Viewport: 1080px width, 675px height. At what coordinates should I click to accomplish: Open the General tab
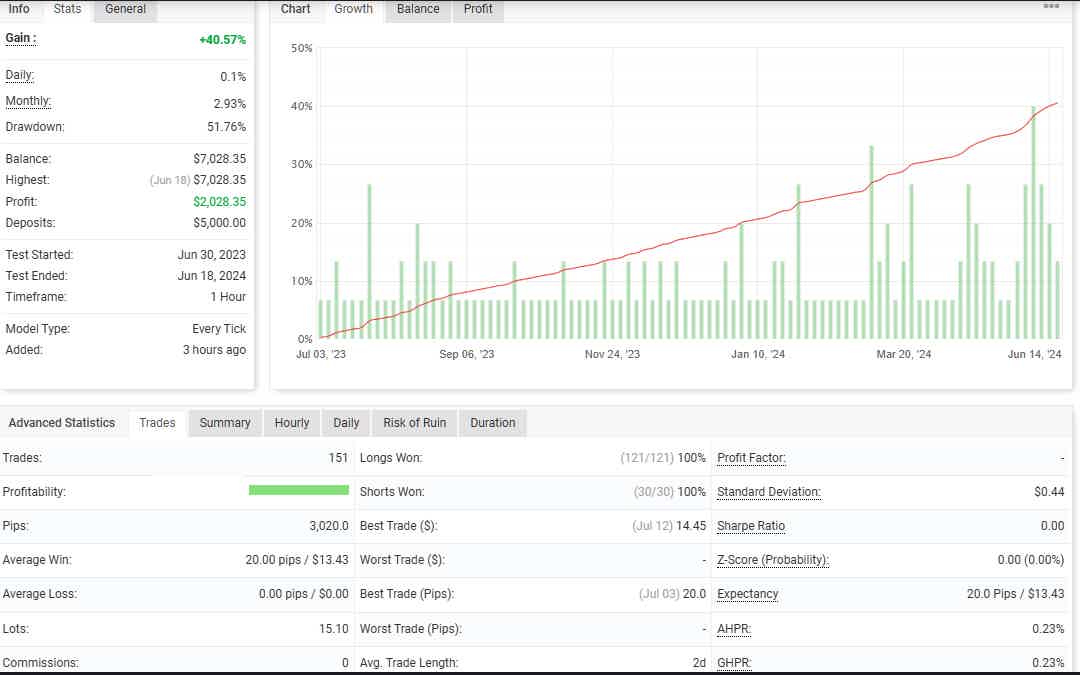pos(125,9)
